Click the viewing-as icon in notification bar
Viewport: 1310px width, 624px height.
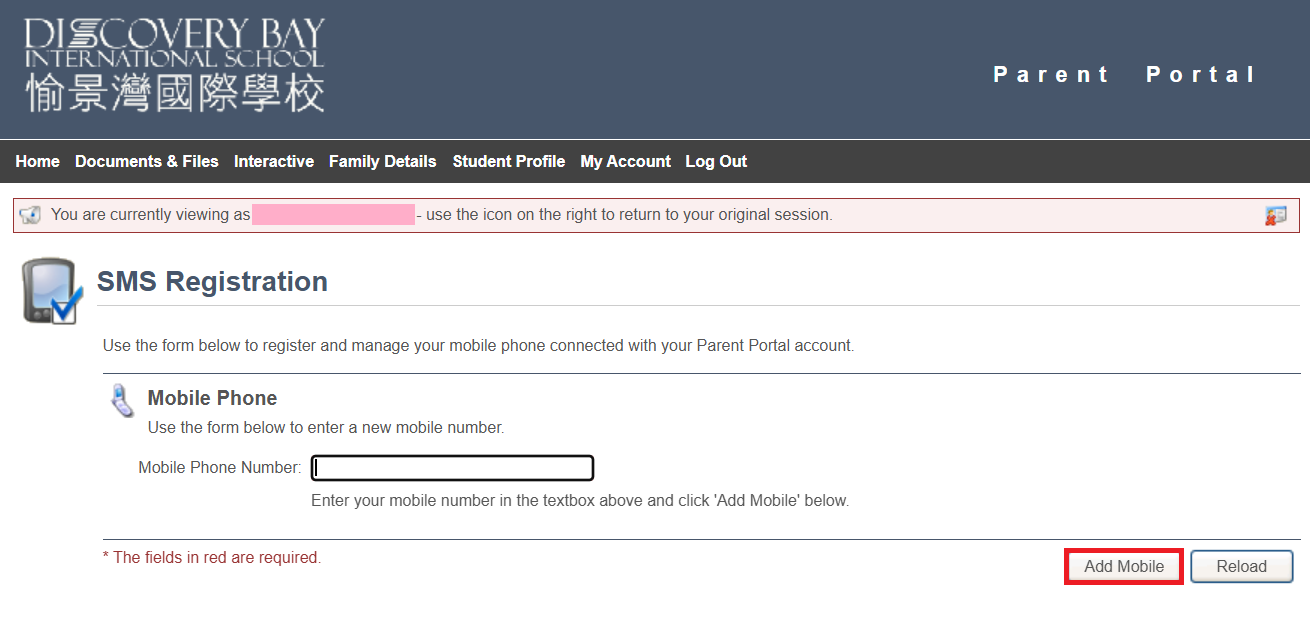point(30,215)
